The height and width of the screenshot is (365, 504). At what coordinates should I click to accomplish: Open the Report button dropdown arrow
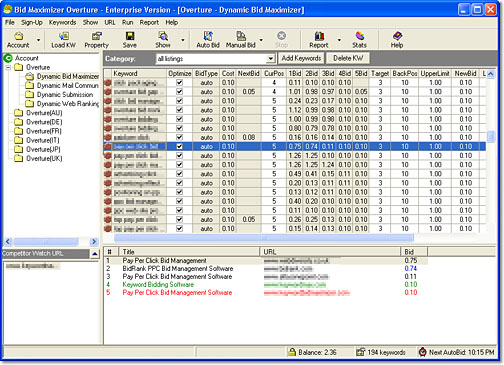[339, 40]
